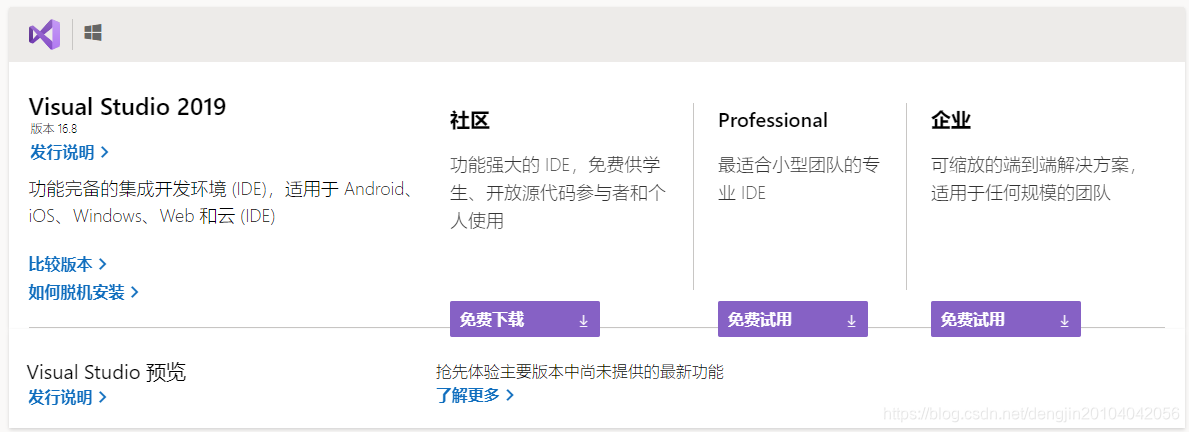Click the description 最适合小型团队的专业 IDE

pyautogui.click(x=799, y=179)
